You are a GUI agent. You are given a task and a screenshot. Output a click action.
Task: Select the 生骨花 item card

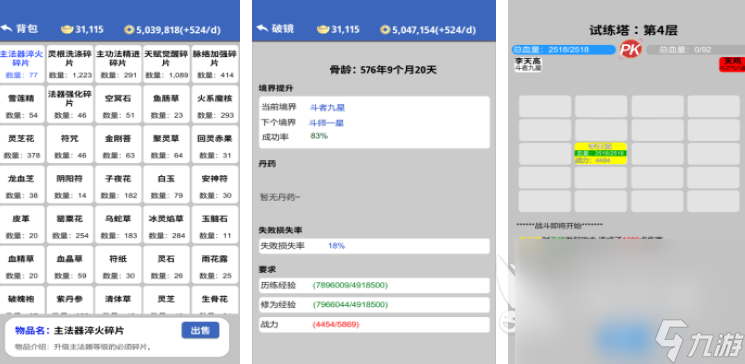click(215, 300)
